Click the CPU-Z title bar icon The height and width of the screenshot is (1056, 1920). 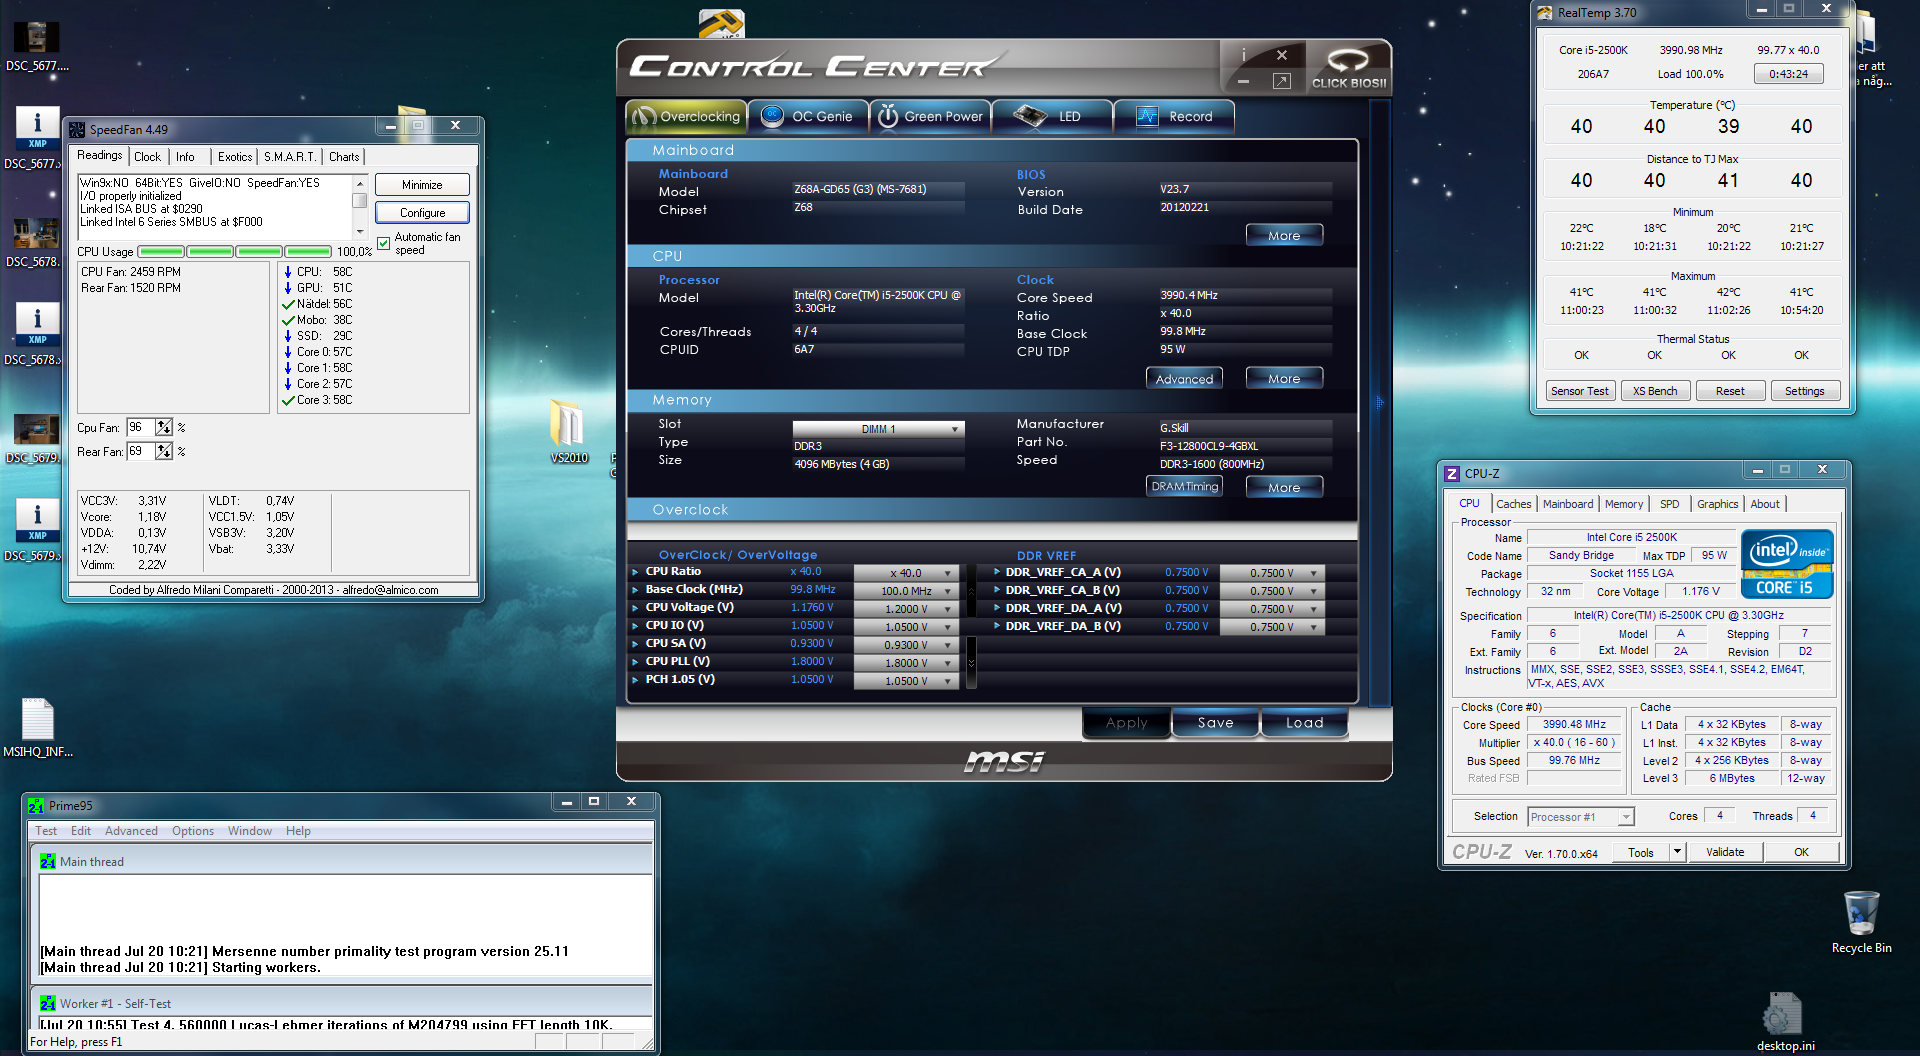1452,474
